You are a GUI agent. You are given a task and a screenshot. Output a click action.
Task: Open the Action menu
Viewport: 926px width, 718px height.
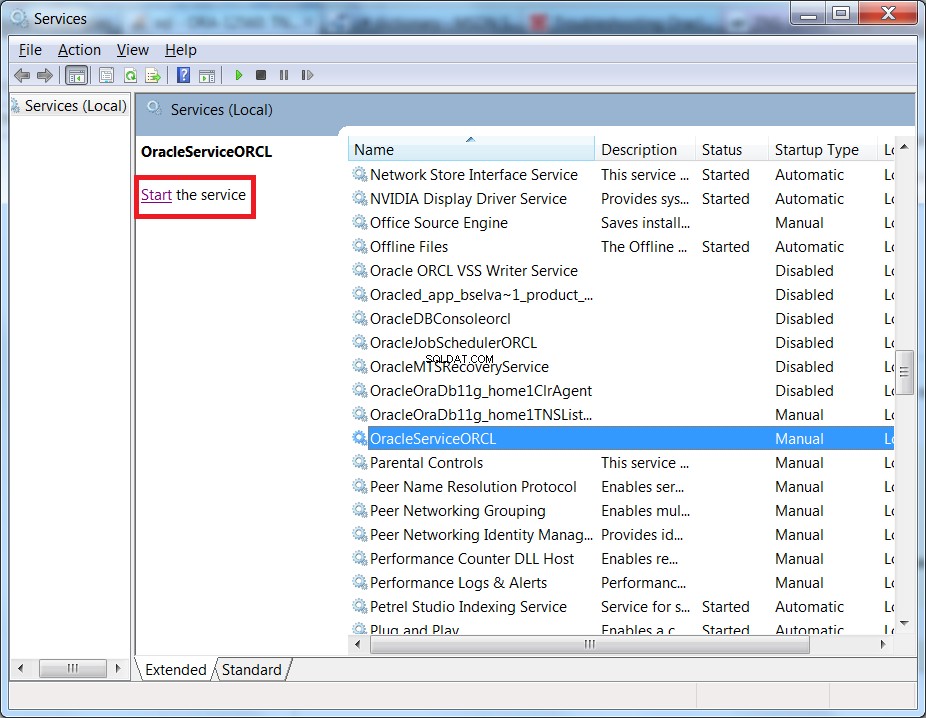tap(79, 50)
